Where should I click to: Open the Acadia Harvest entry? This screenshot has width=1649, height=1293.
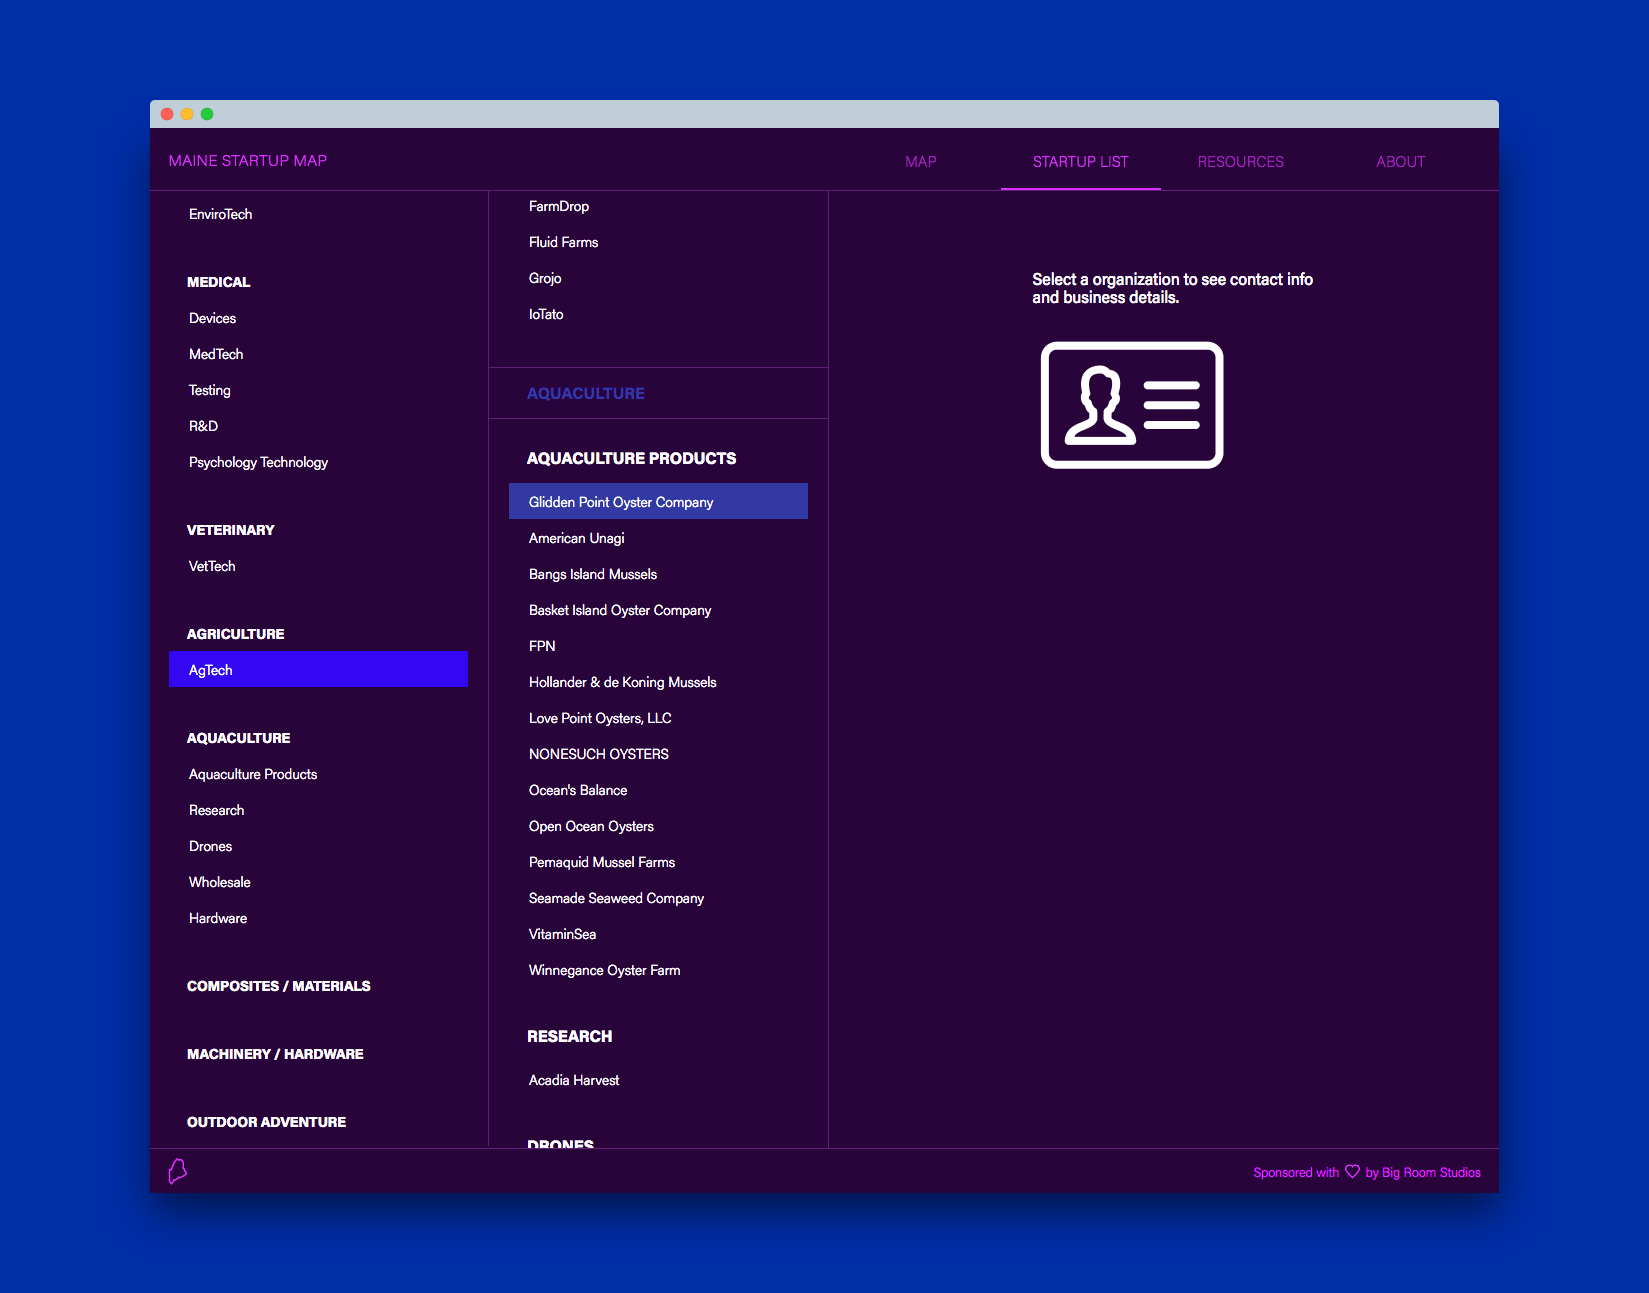[x=574, y=1080]
